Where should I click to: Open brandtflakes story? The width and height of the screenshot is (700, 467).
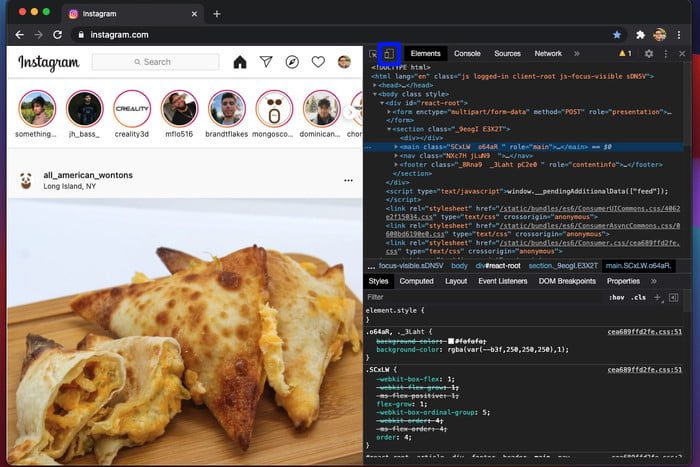pos(227,108)
